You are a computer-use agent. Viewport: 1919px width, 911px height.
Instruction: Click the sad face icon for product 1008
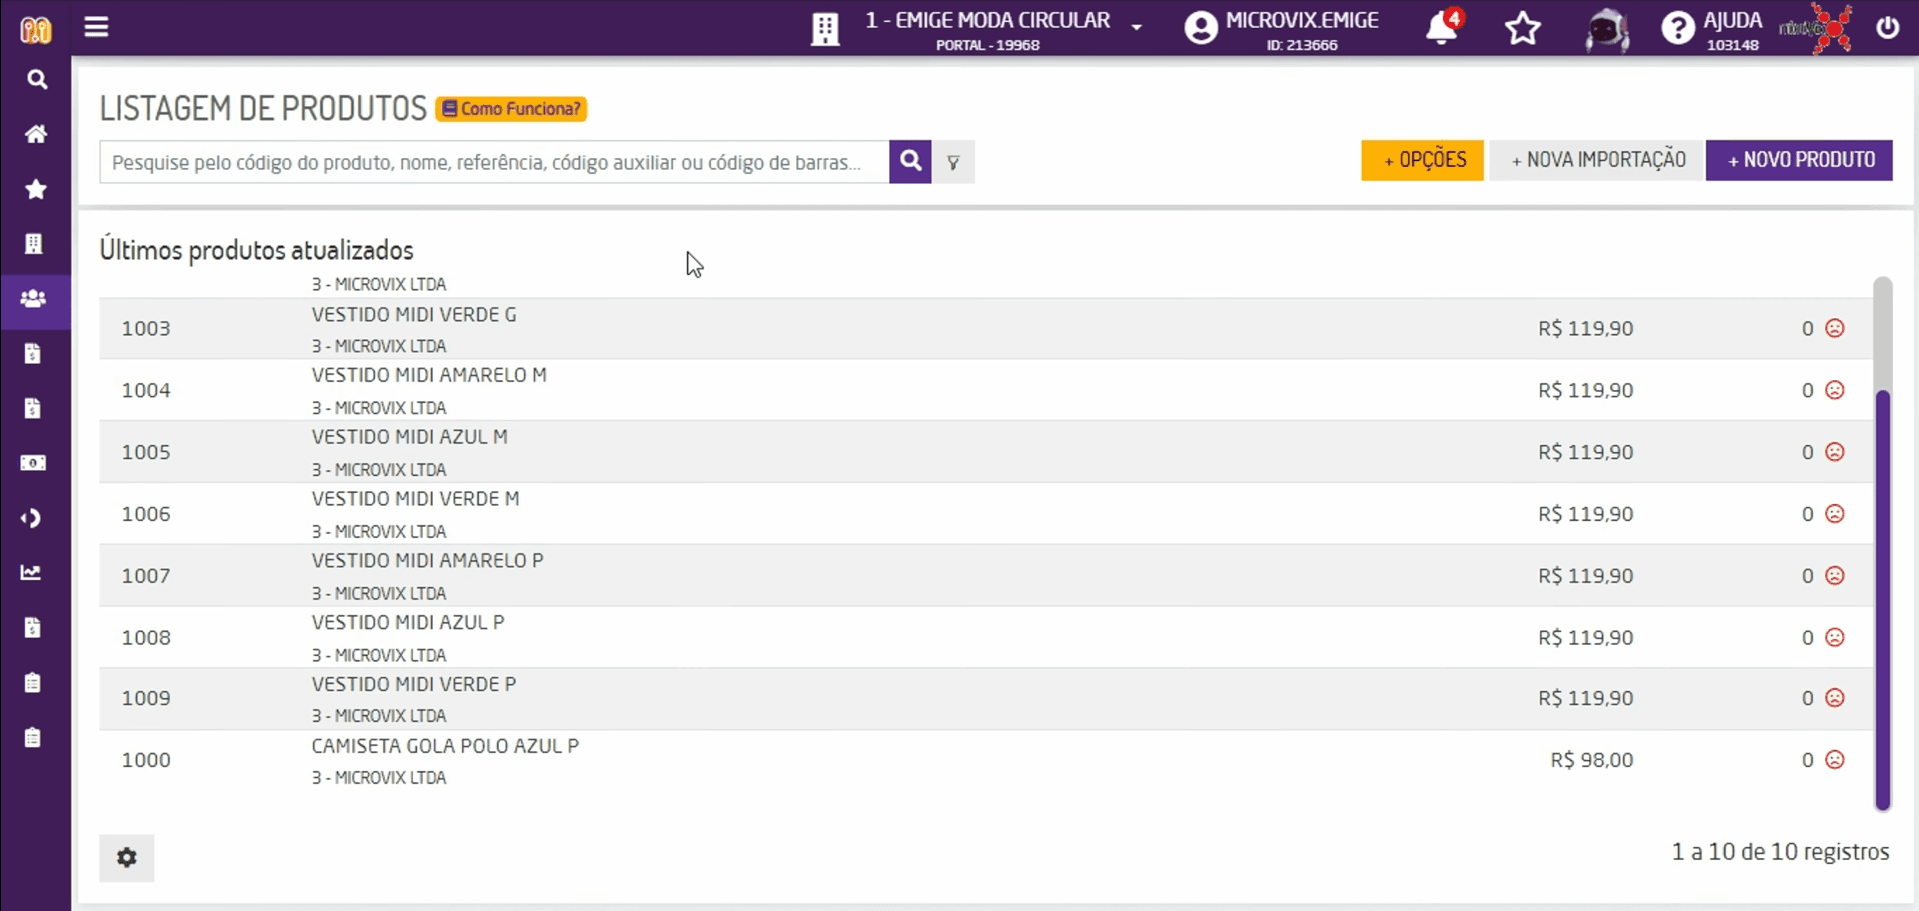[1835, 637]
